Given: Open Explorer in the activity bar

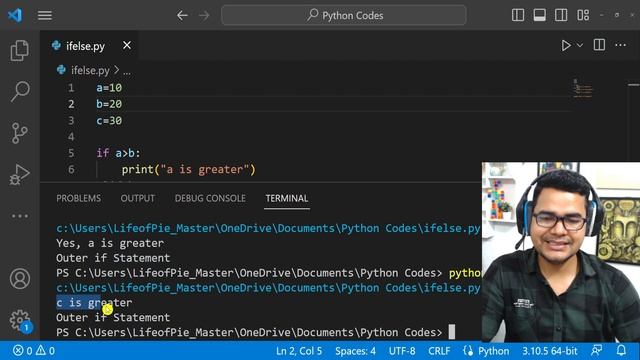Looking at the screenshot, I should point(20,50).
